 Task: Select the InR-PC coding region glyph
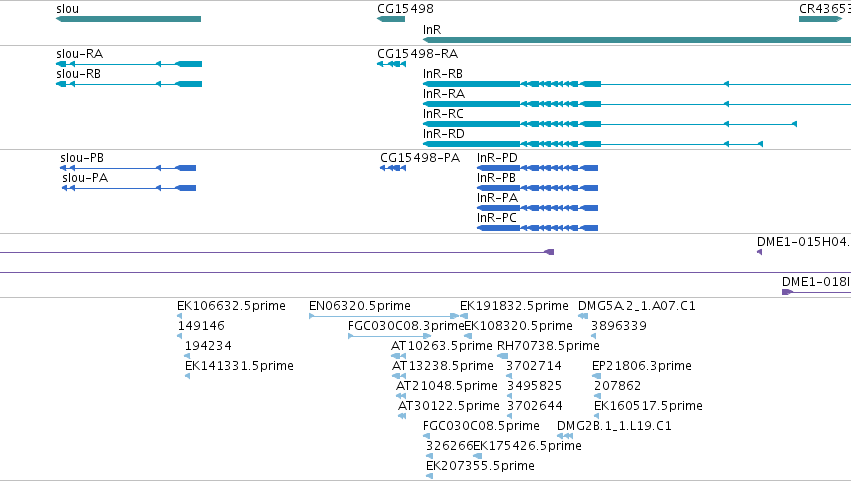tap(537, 228)
